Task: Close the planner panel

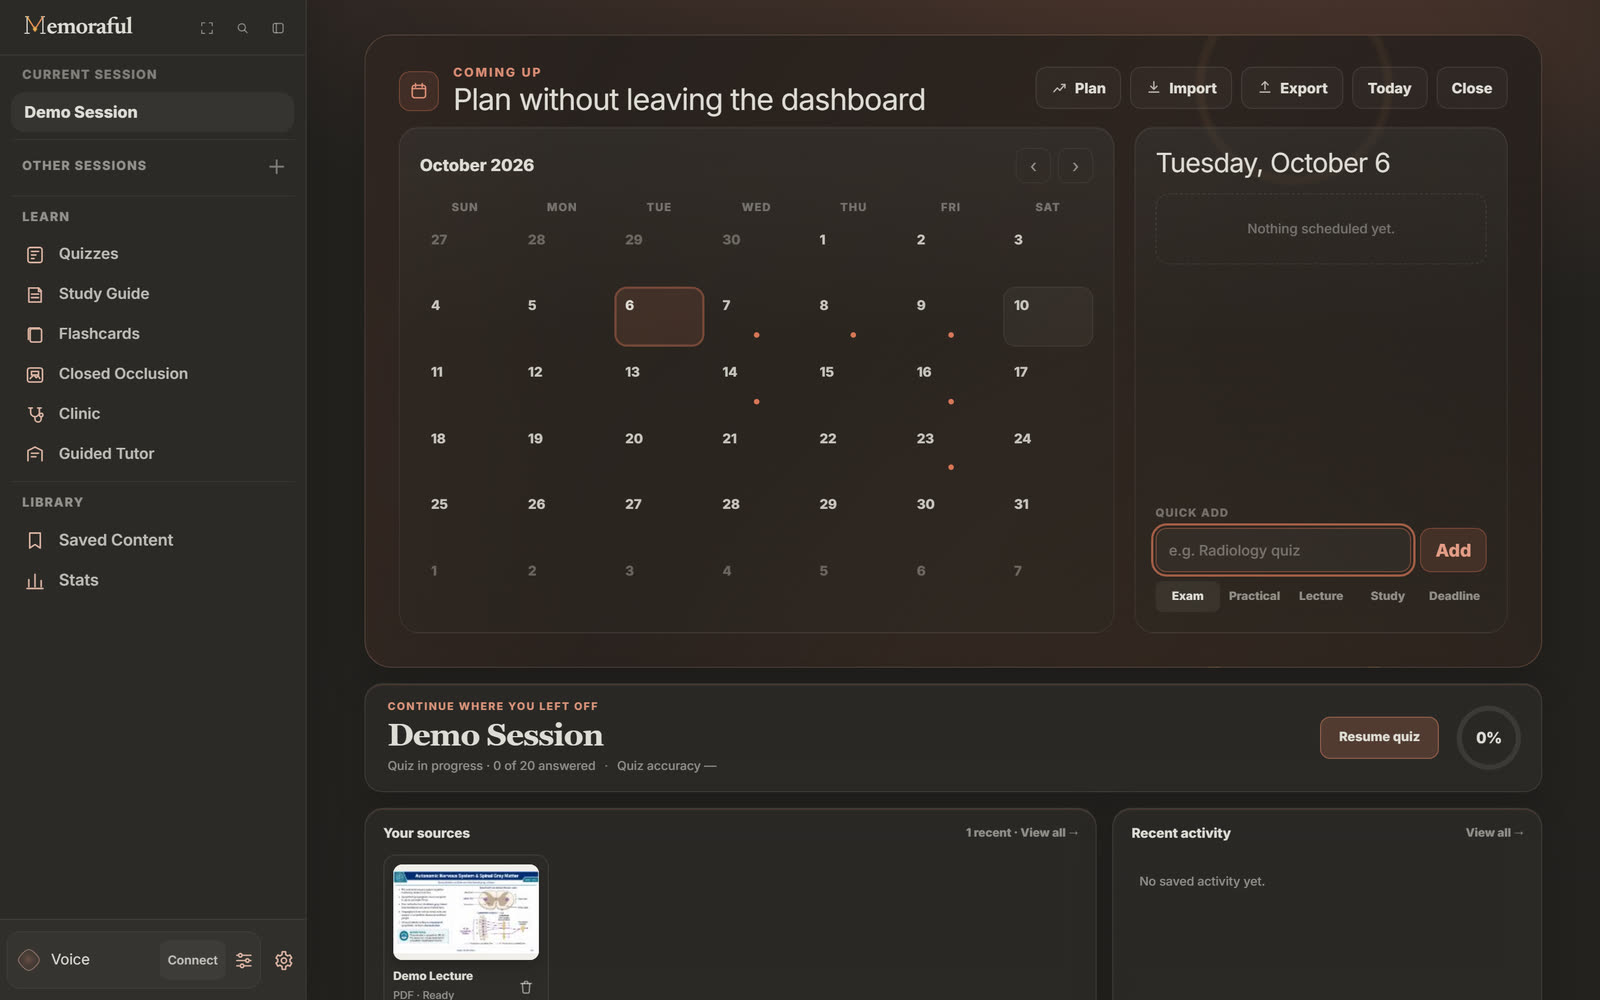Action: (x=1472, y=88)
